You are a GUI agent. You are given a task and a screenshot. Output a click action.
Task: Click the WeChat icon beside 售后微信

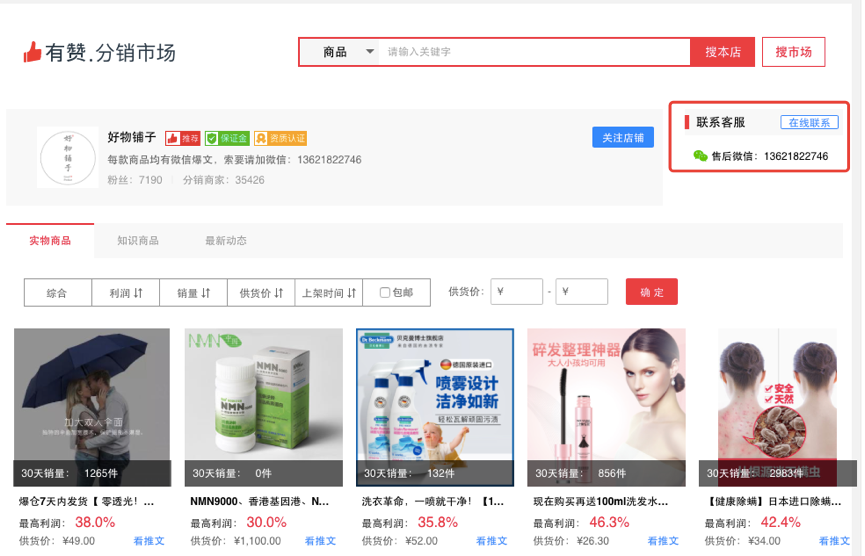(700, 156)
